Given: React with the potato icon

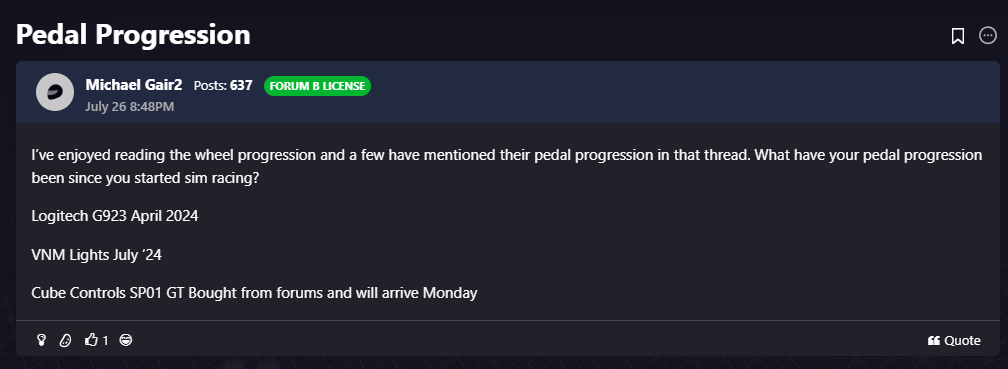Looking at the screenshot, I should [65, 340].
